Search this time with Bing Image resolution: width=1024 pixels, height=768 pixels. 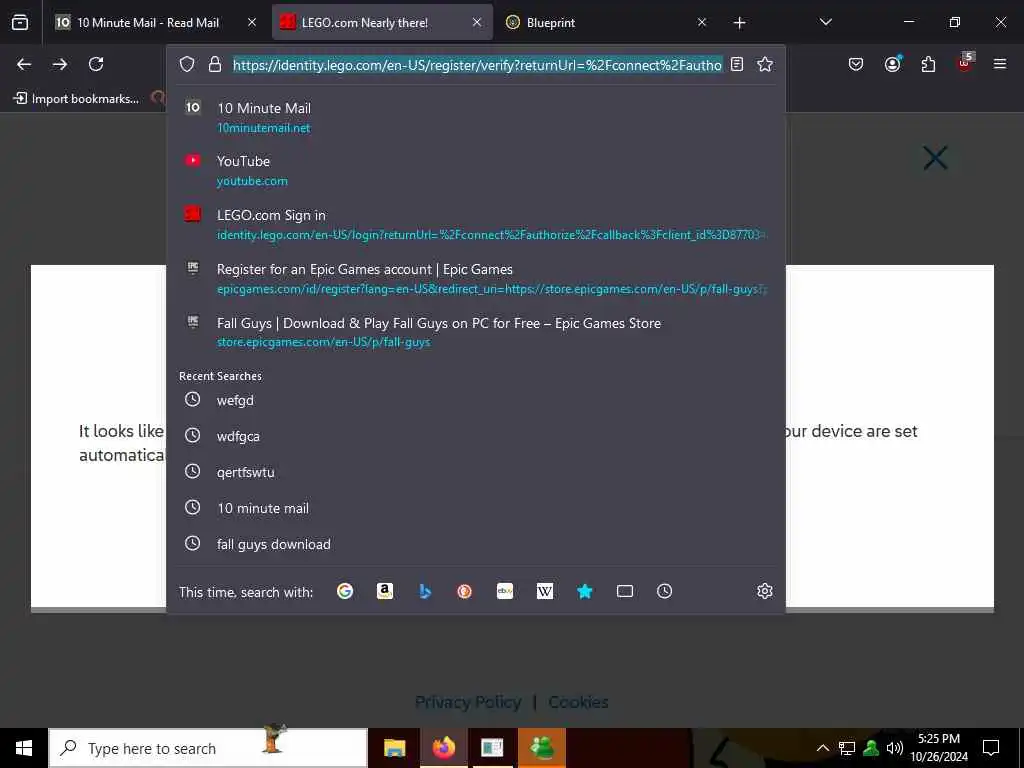pos(425,591)
